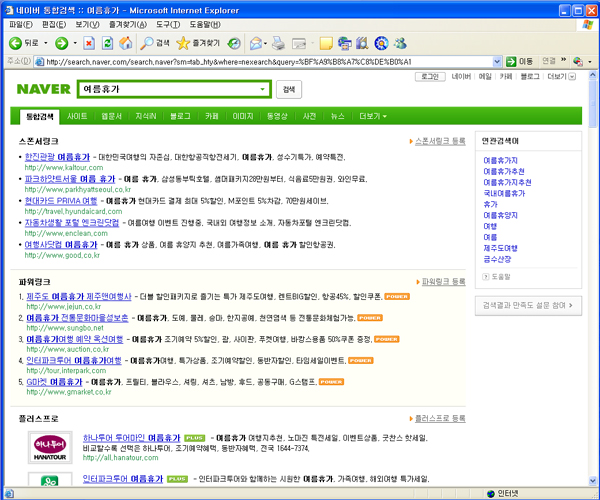Select the 사이트 search tab
This screenshot has height=500, width=600.
click(x=77, y=116)
